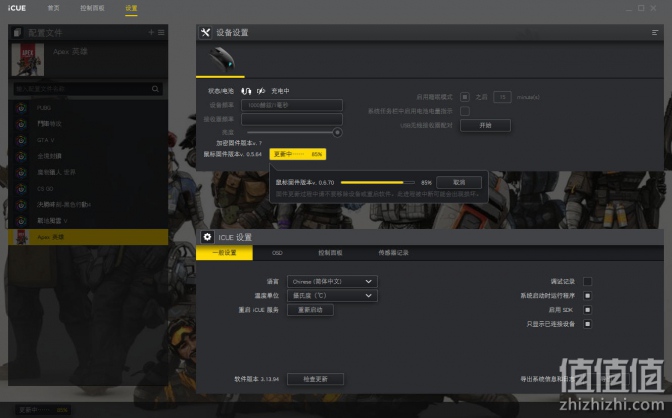The image size is (672, 418).
Task: Click the sleep minutes input field
Action: 502,97
